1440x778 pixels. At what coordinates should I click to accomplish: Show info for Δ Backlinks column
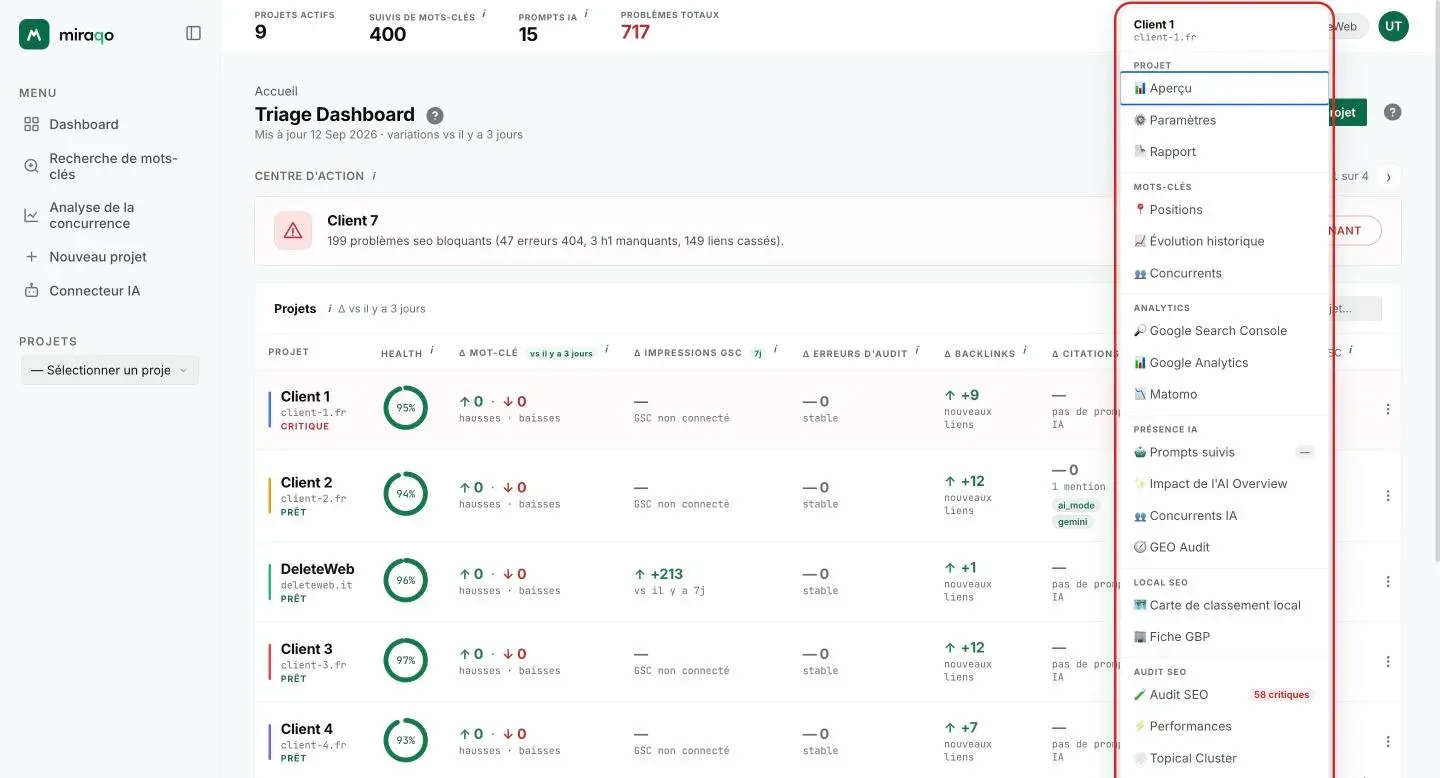tap(1026, 351)
